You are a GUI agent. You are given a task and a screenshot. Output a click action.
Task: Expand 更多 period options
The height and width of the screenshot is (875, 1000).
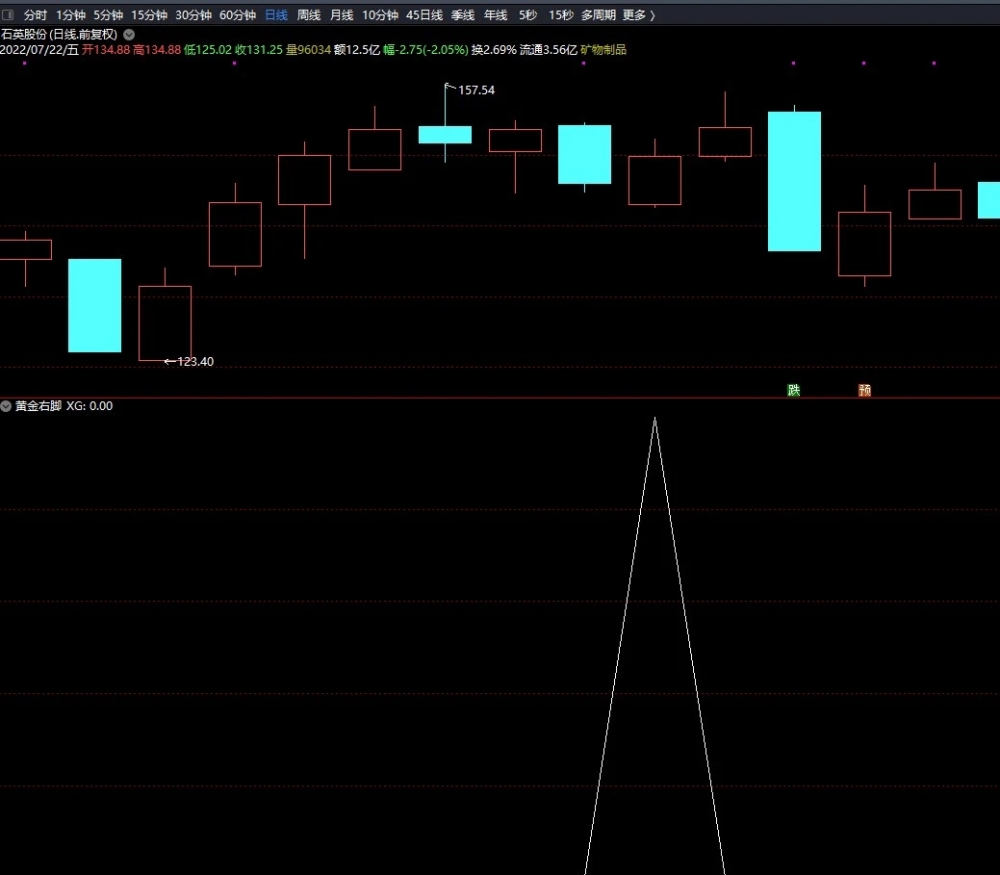(x=638, y=15)
